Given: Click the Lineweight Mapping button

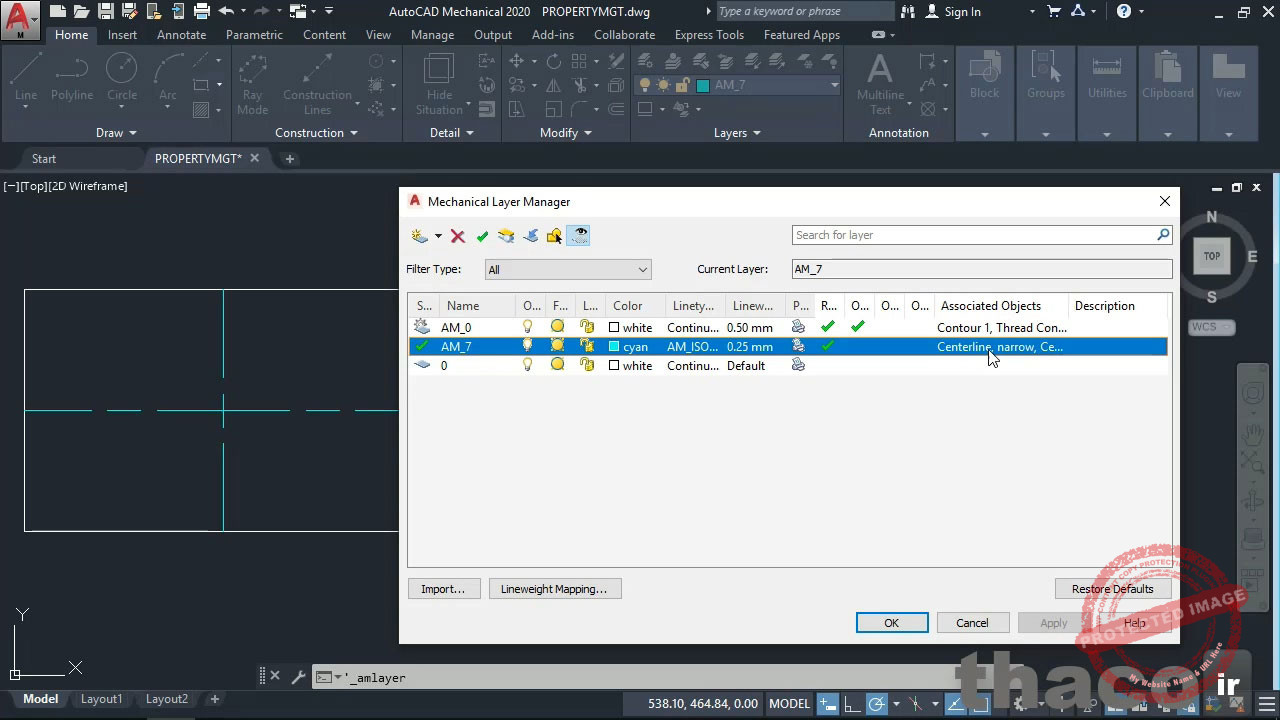Looking at the screenshot, I should click(554, 589).
